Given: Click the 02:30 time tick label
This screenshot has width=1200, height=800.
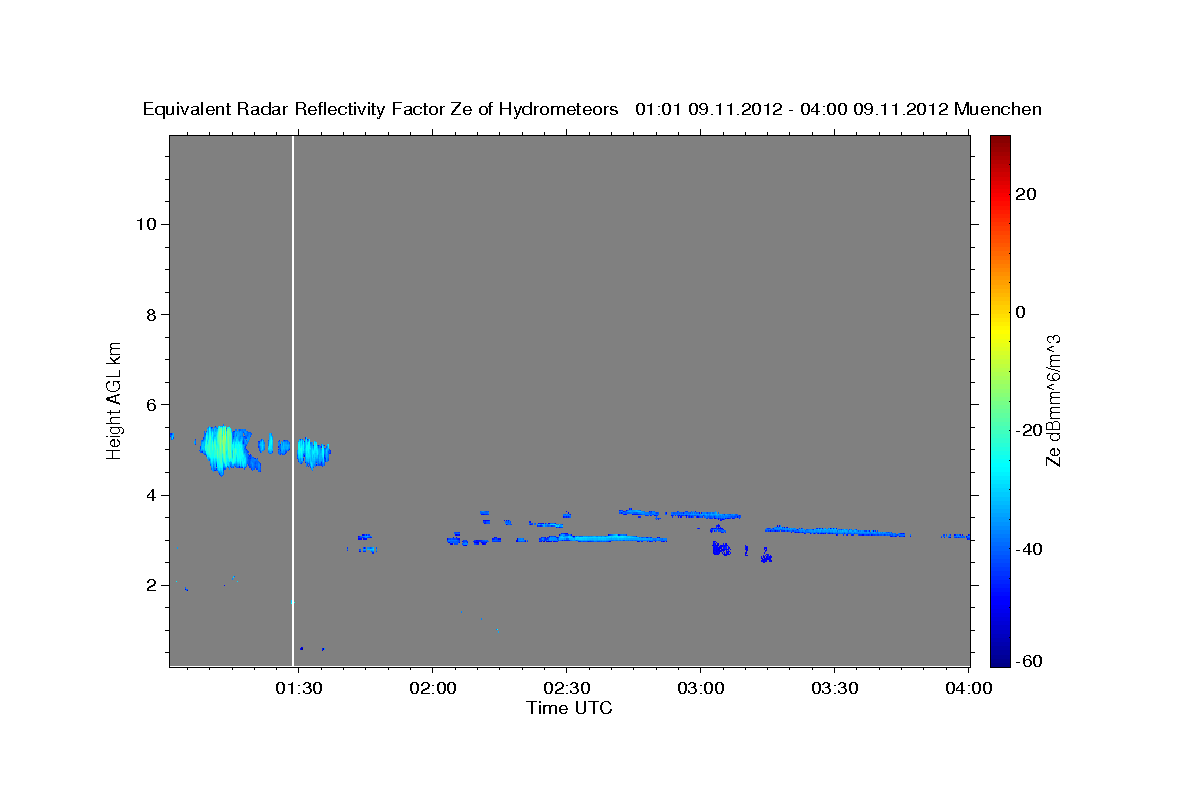Looking at the screenshot, I should click(x=567, y=688).
